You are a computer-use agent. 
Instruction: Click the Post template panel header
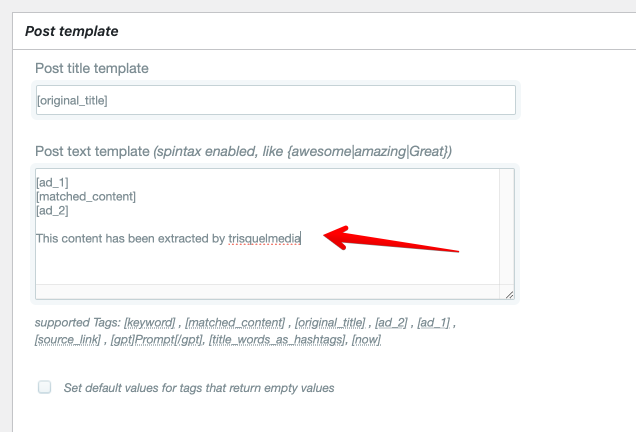pos(71,31)
